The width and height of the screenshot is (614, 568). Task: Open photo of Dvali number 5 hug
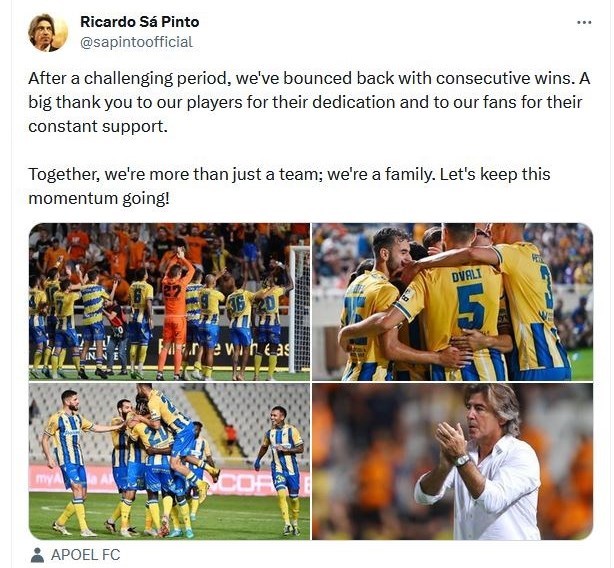[452, 302]
